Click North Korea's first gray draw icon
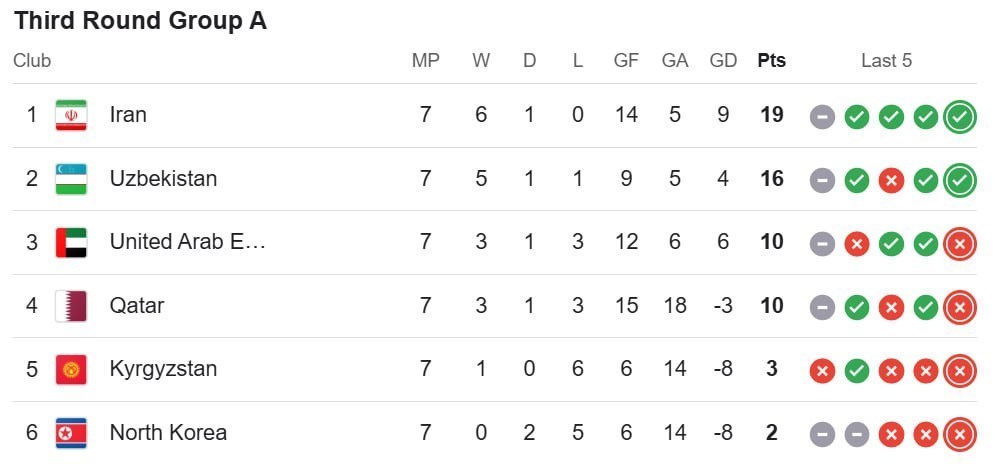 click(822, 435)
